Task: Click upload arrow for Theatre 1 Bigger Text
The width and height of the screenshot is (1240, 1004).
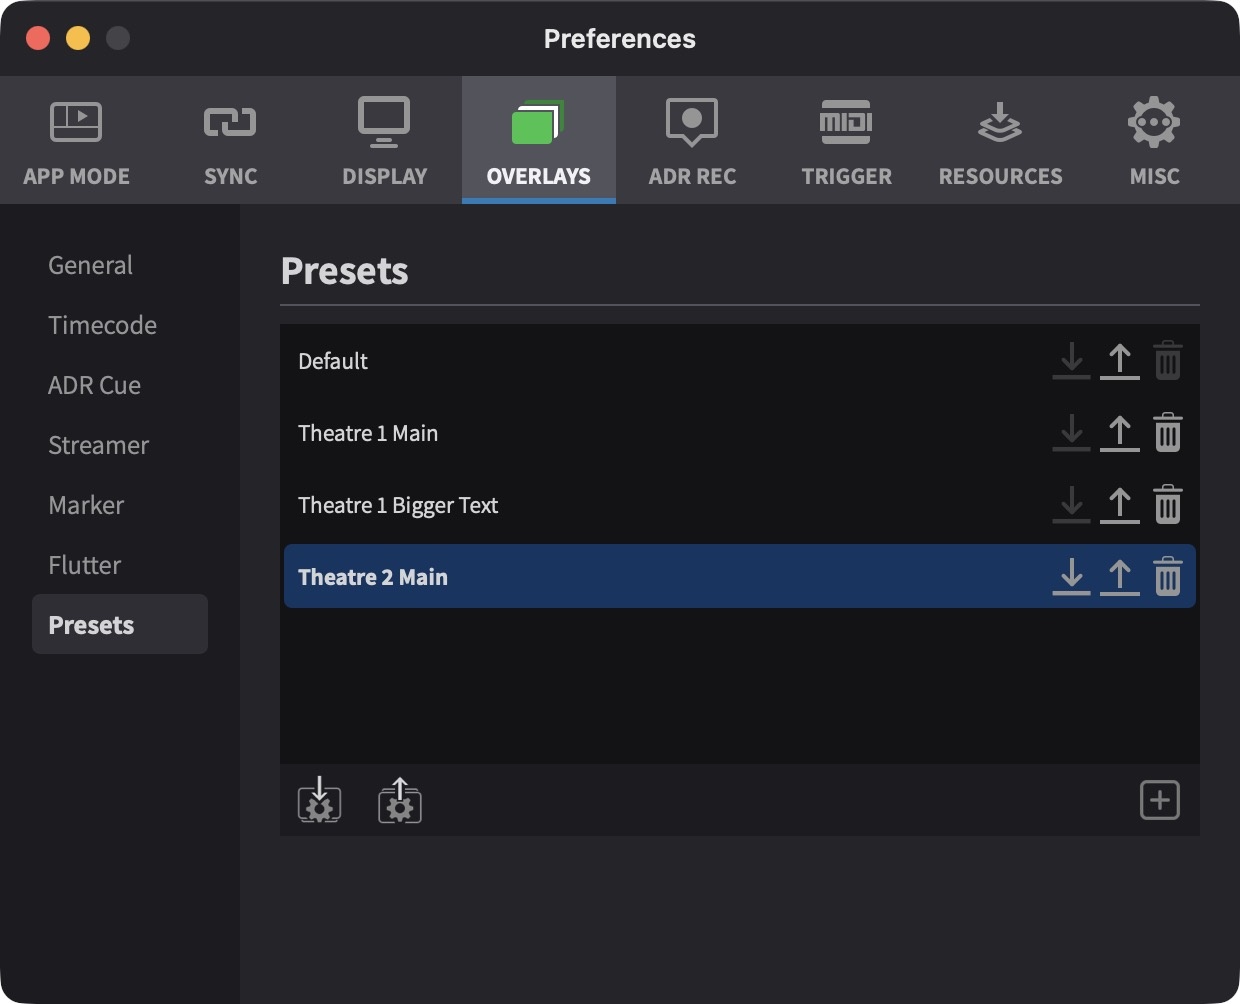Action: click(1120, 505)
